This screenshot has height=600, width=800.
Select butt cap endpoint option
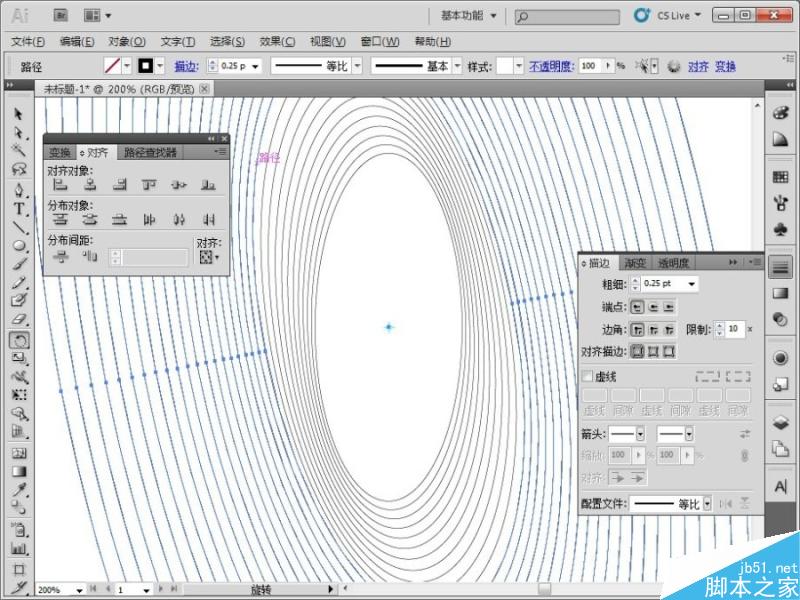pyautogui.click(x=637, y=307)
